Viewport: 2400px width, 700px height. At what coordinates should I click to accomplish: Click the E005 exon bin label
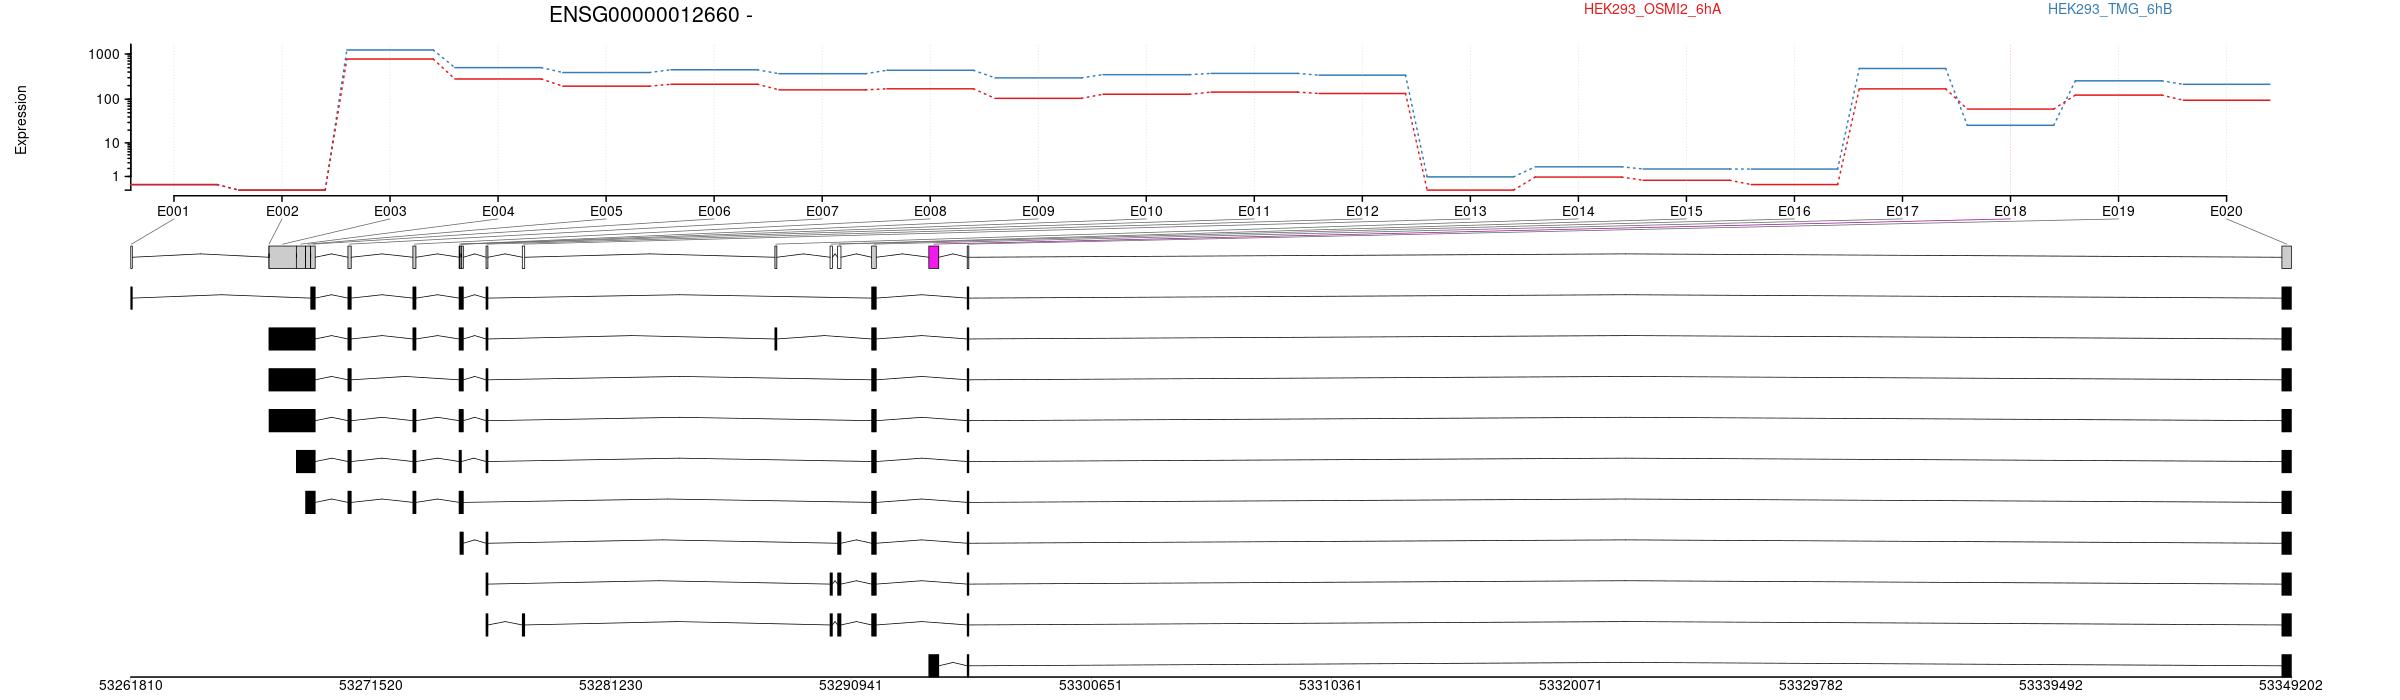pos(606,212)
